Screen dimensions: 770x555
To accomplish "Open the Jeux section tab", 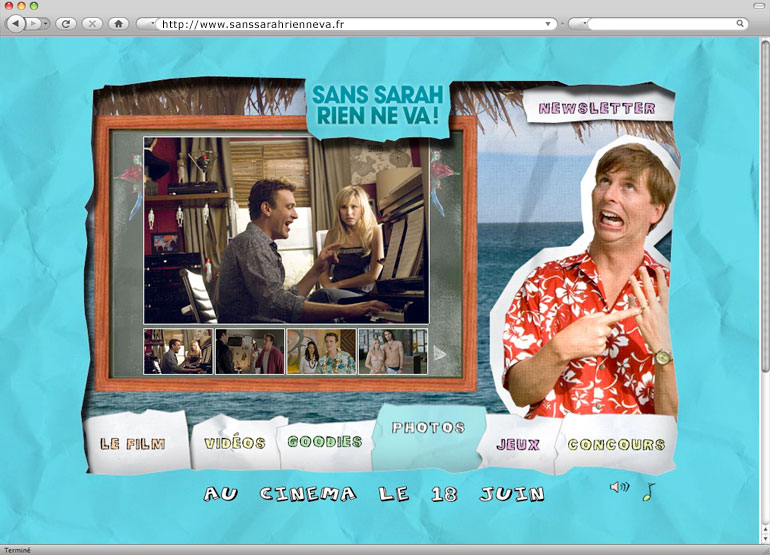I will click(518, 445).
